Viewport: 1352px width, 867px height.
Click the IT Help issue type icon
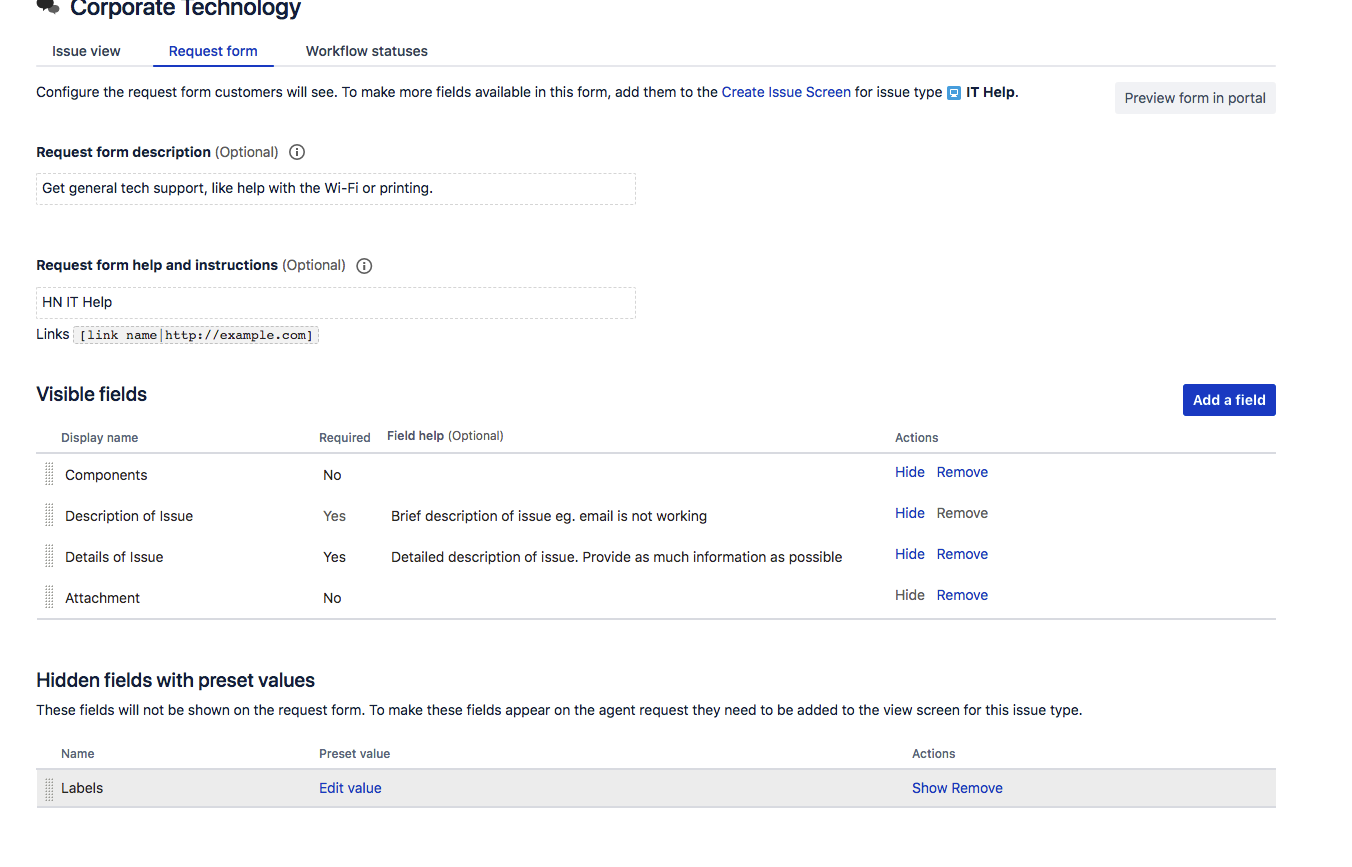coord(952,91)
